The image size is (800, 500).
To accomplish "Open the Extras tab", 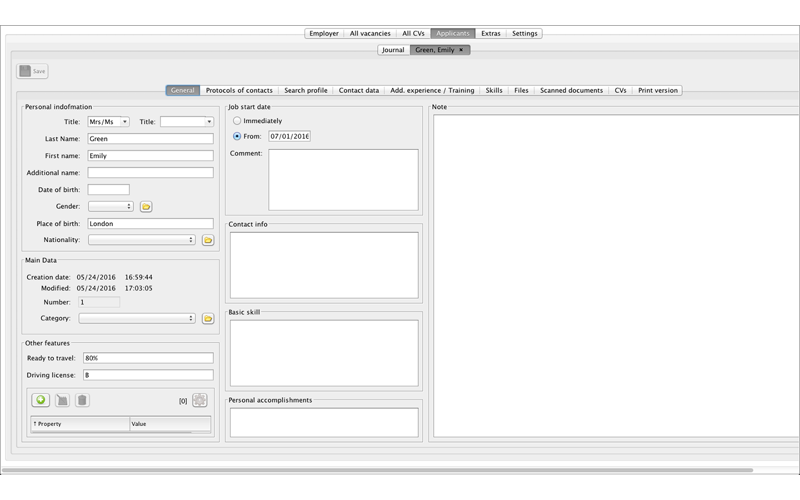I will click(491, 33).
